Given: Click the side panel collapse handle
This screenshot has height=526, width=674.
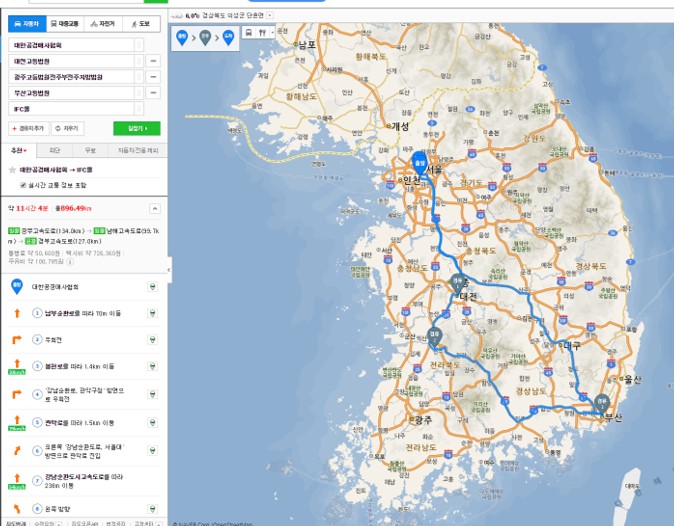Looking at the screenshot, I should 168,268.
